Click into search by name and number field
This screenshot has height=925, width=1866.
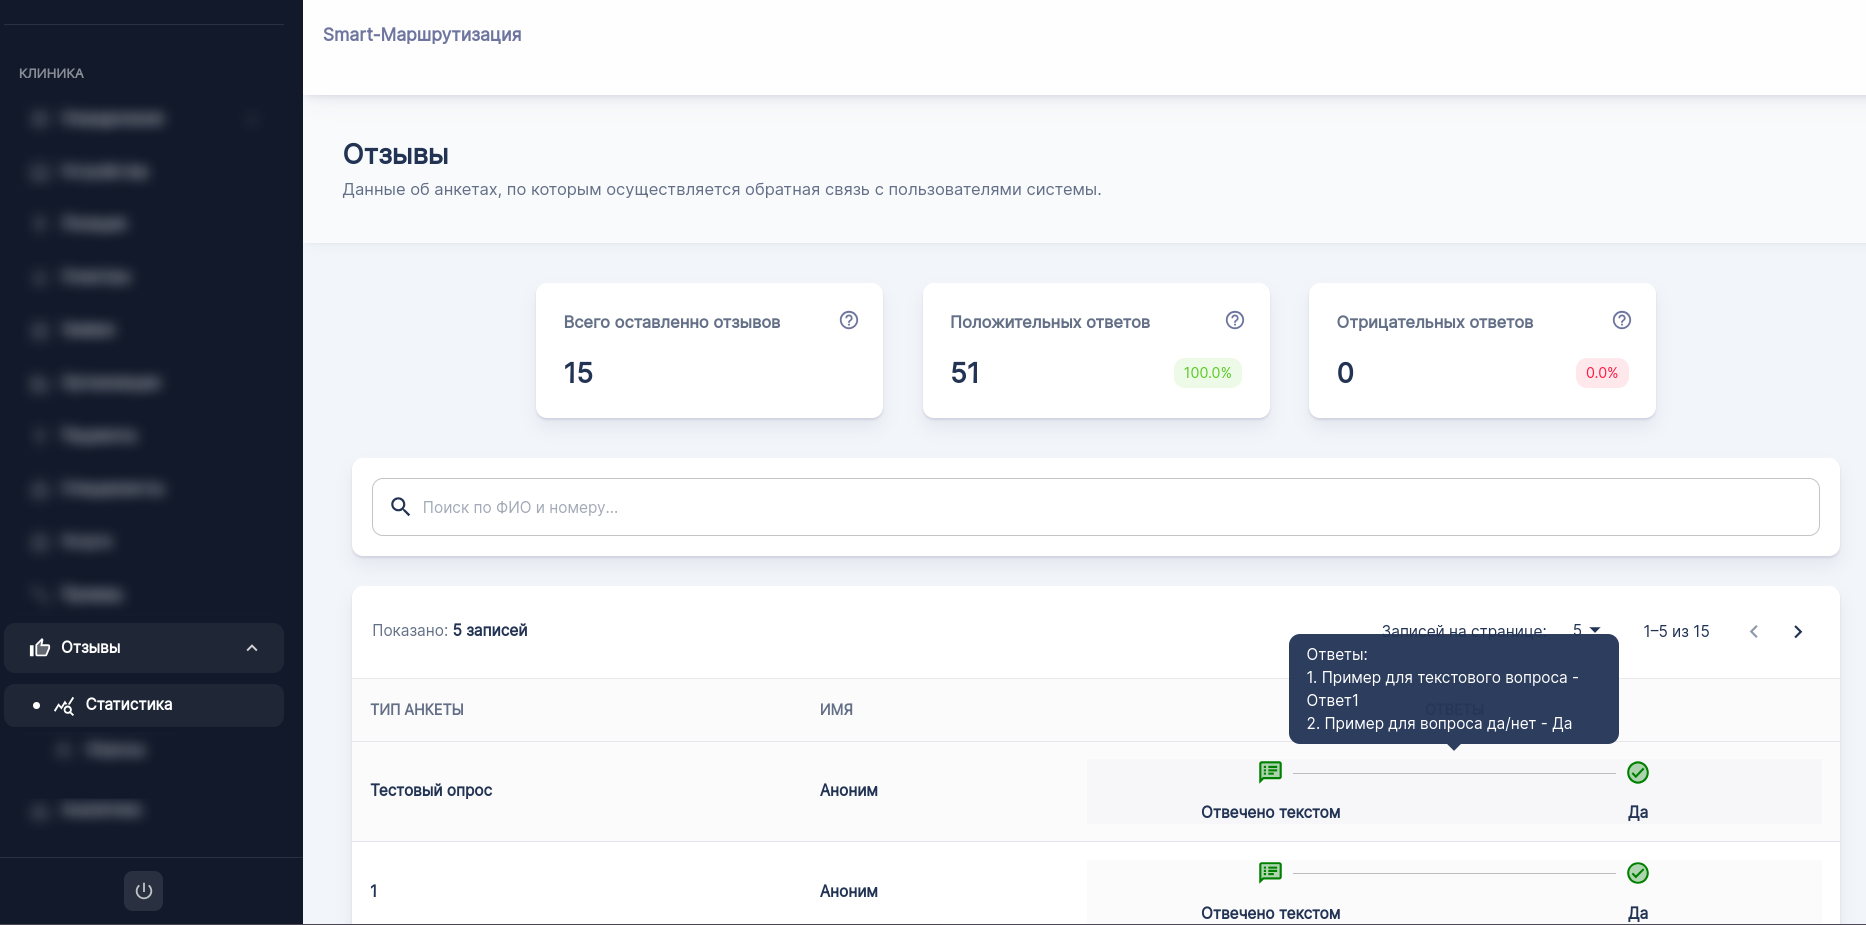(1100, 507)
